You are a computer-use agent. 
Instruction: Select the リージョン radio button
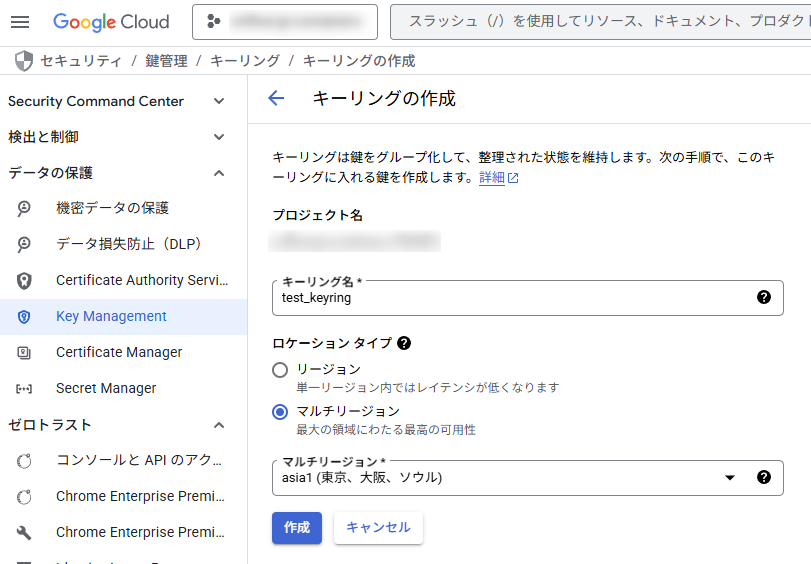click(280, 369)
